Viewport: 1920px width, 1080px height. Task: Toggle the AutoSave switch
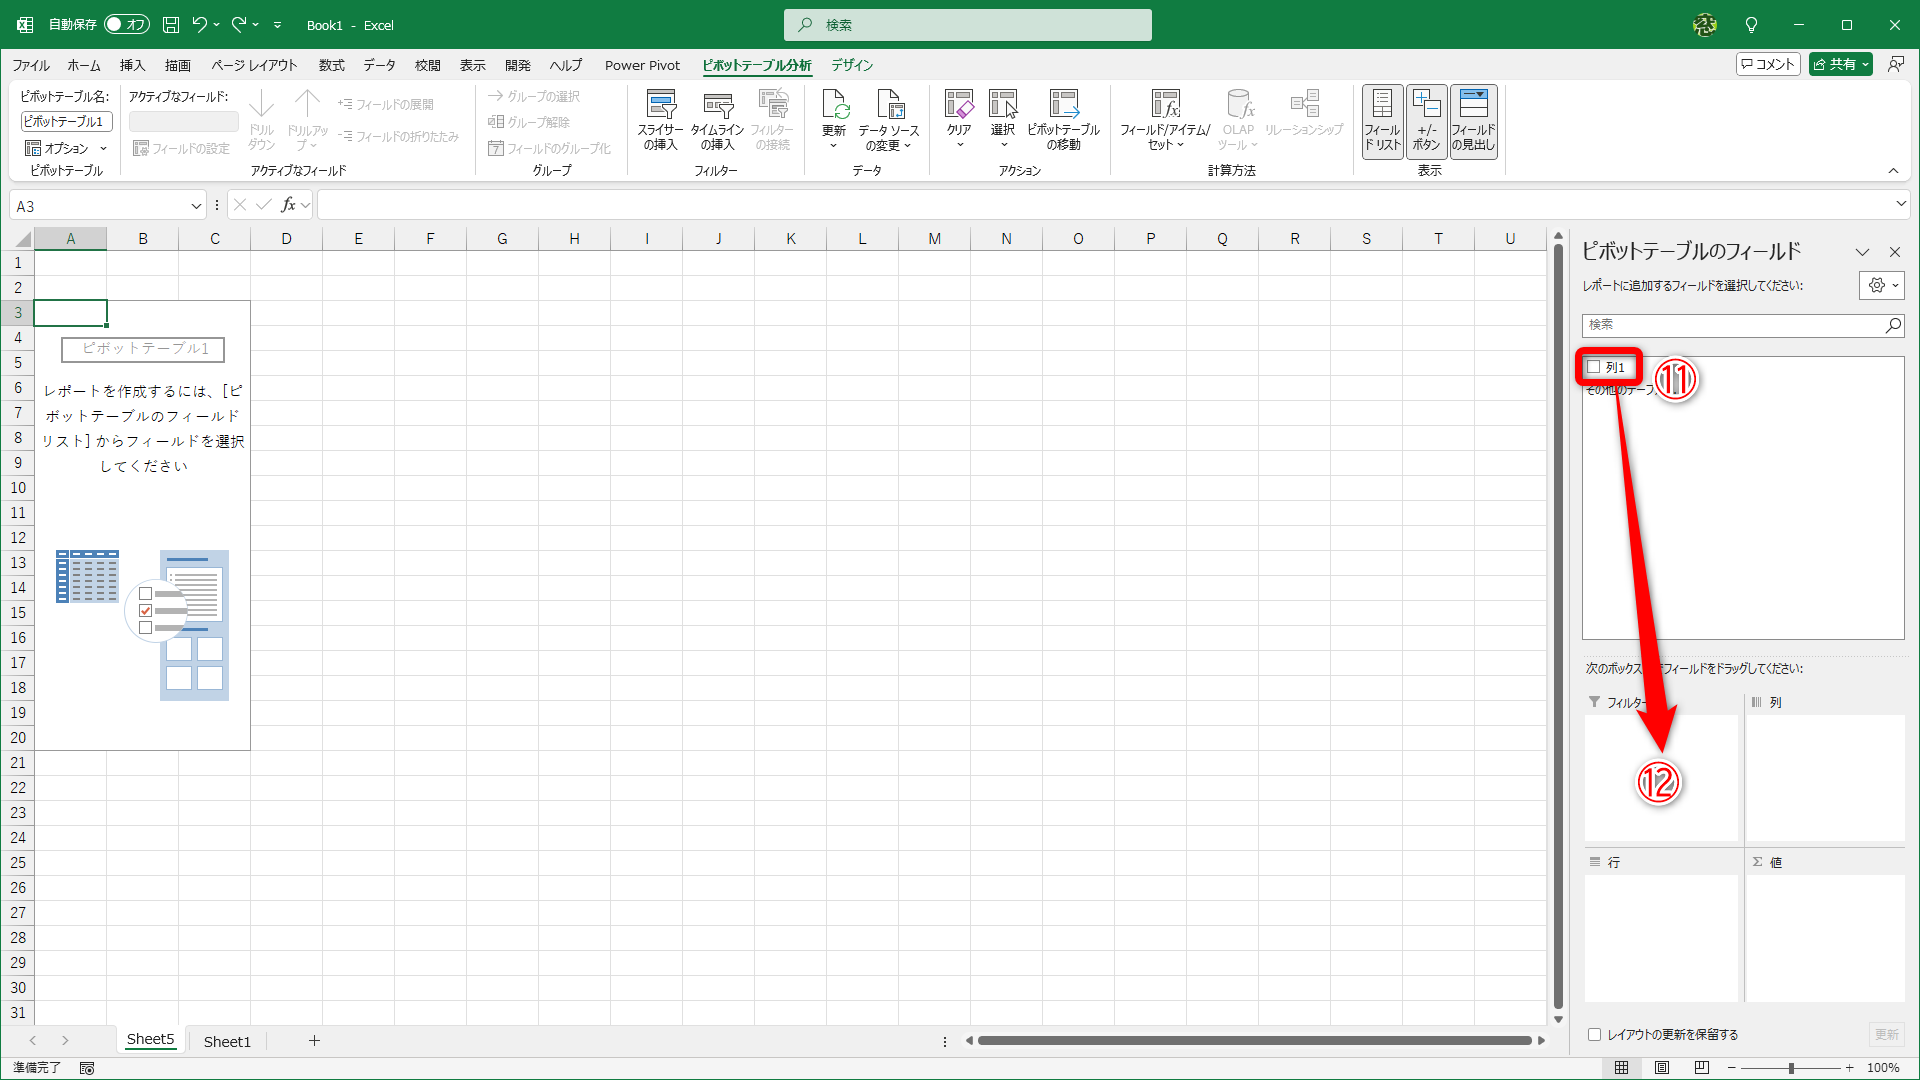127,25
